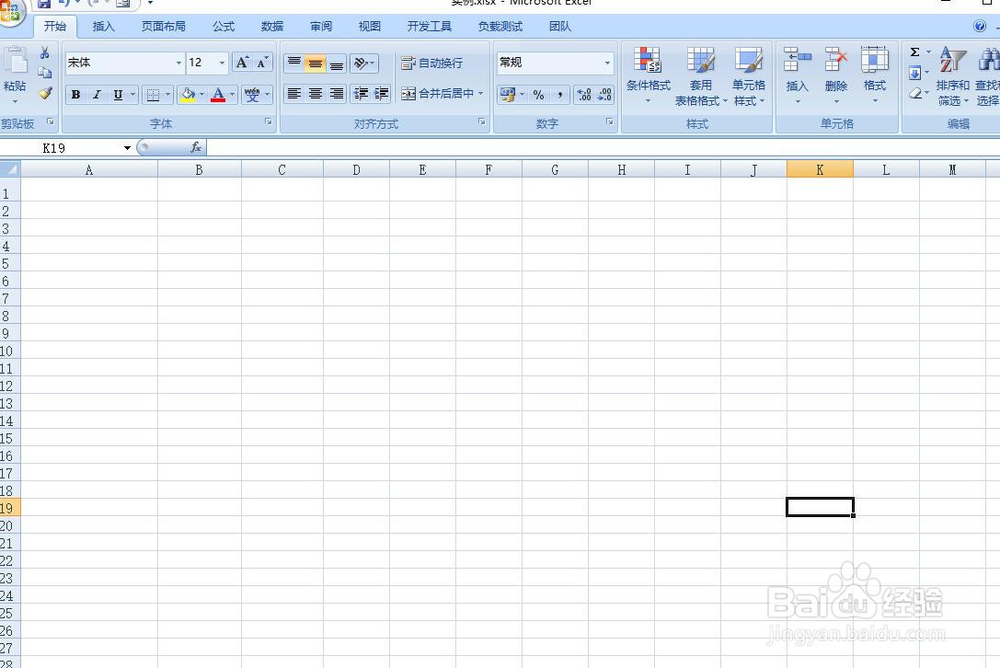Switch to 页面布局 tab

[163, 26]
